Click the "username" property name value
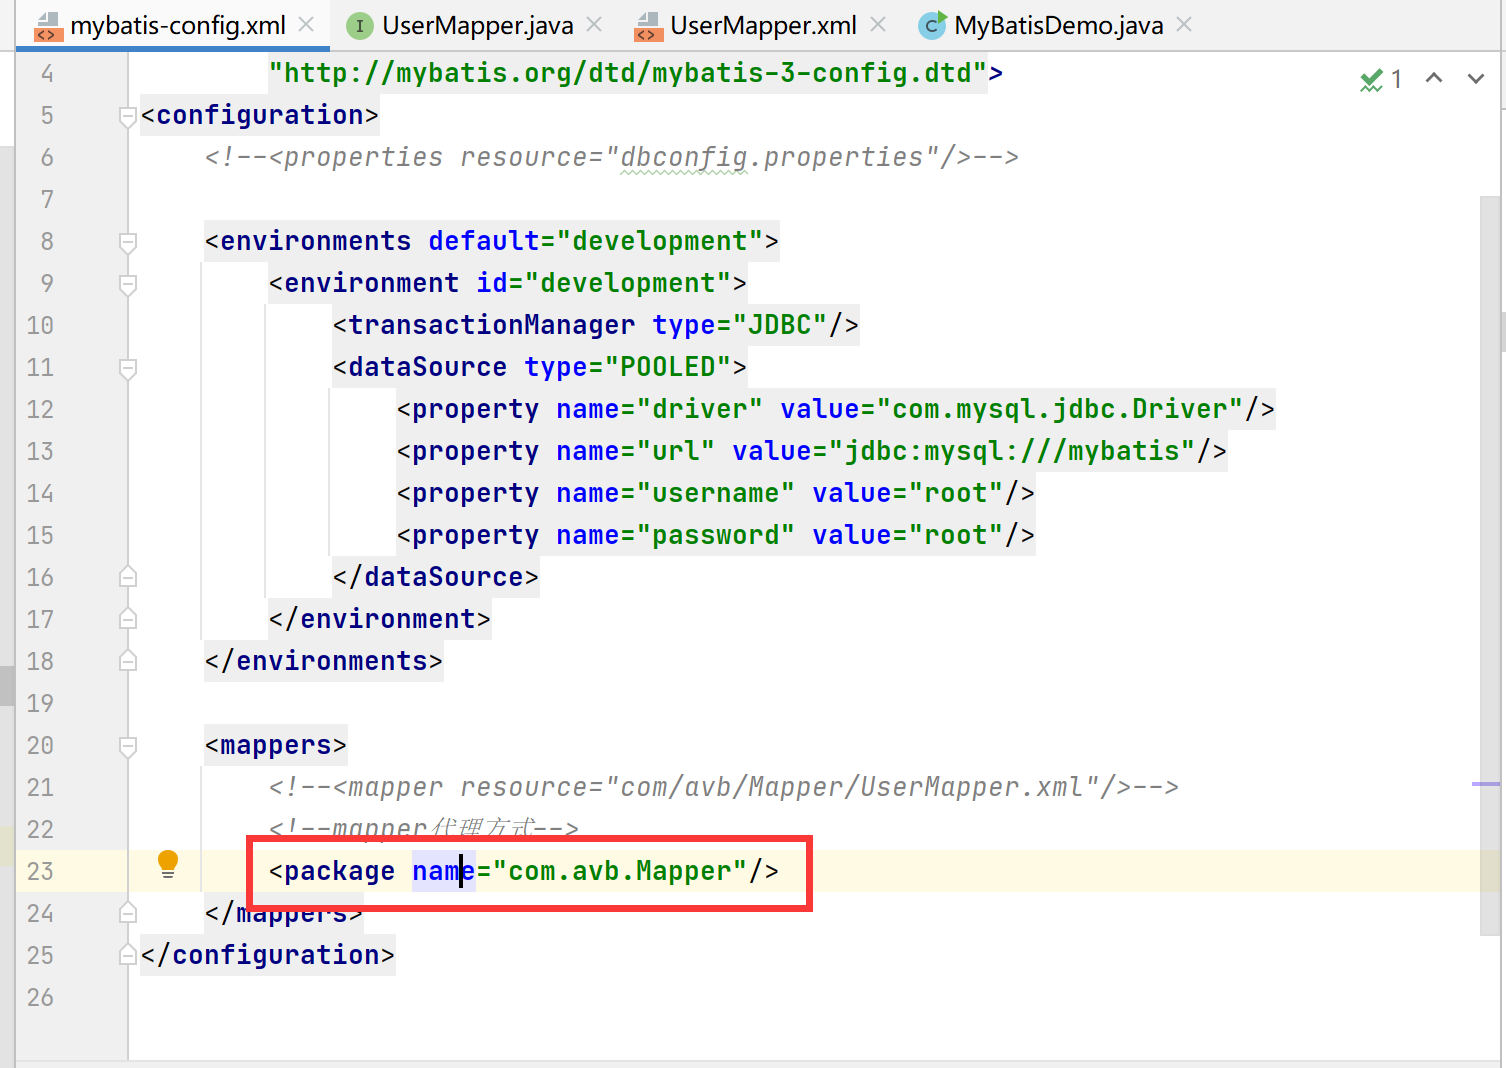This screenshot has width=1506, height=1068. pyautogui.click(x=716, y=493)
